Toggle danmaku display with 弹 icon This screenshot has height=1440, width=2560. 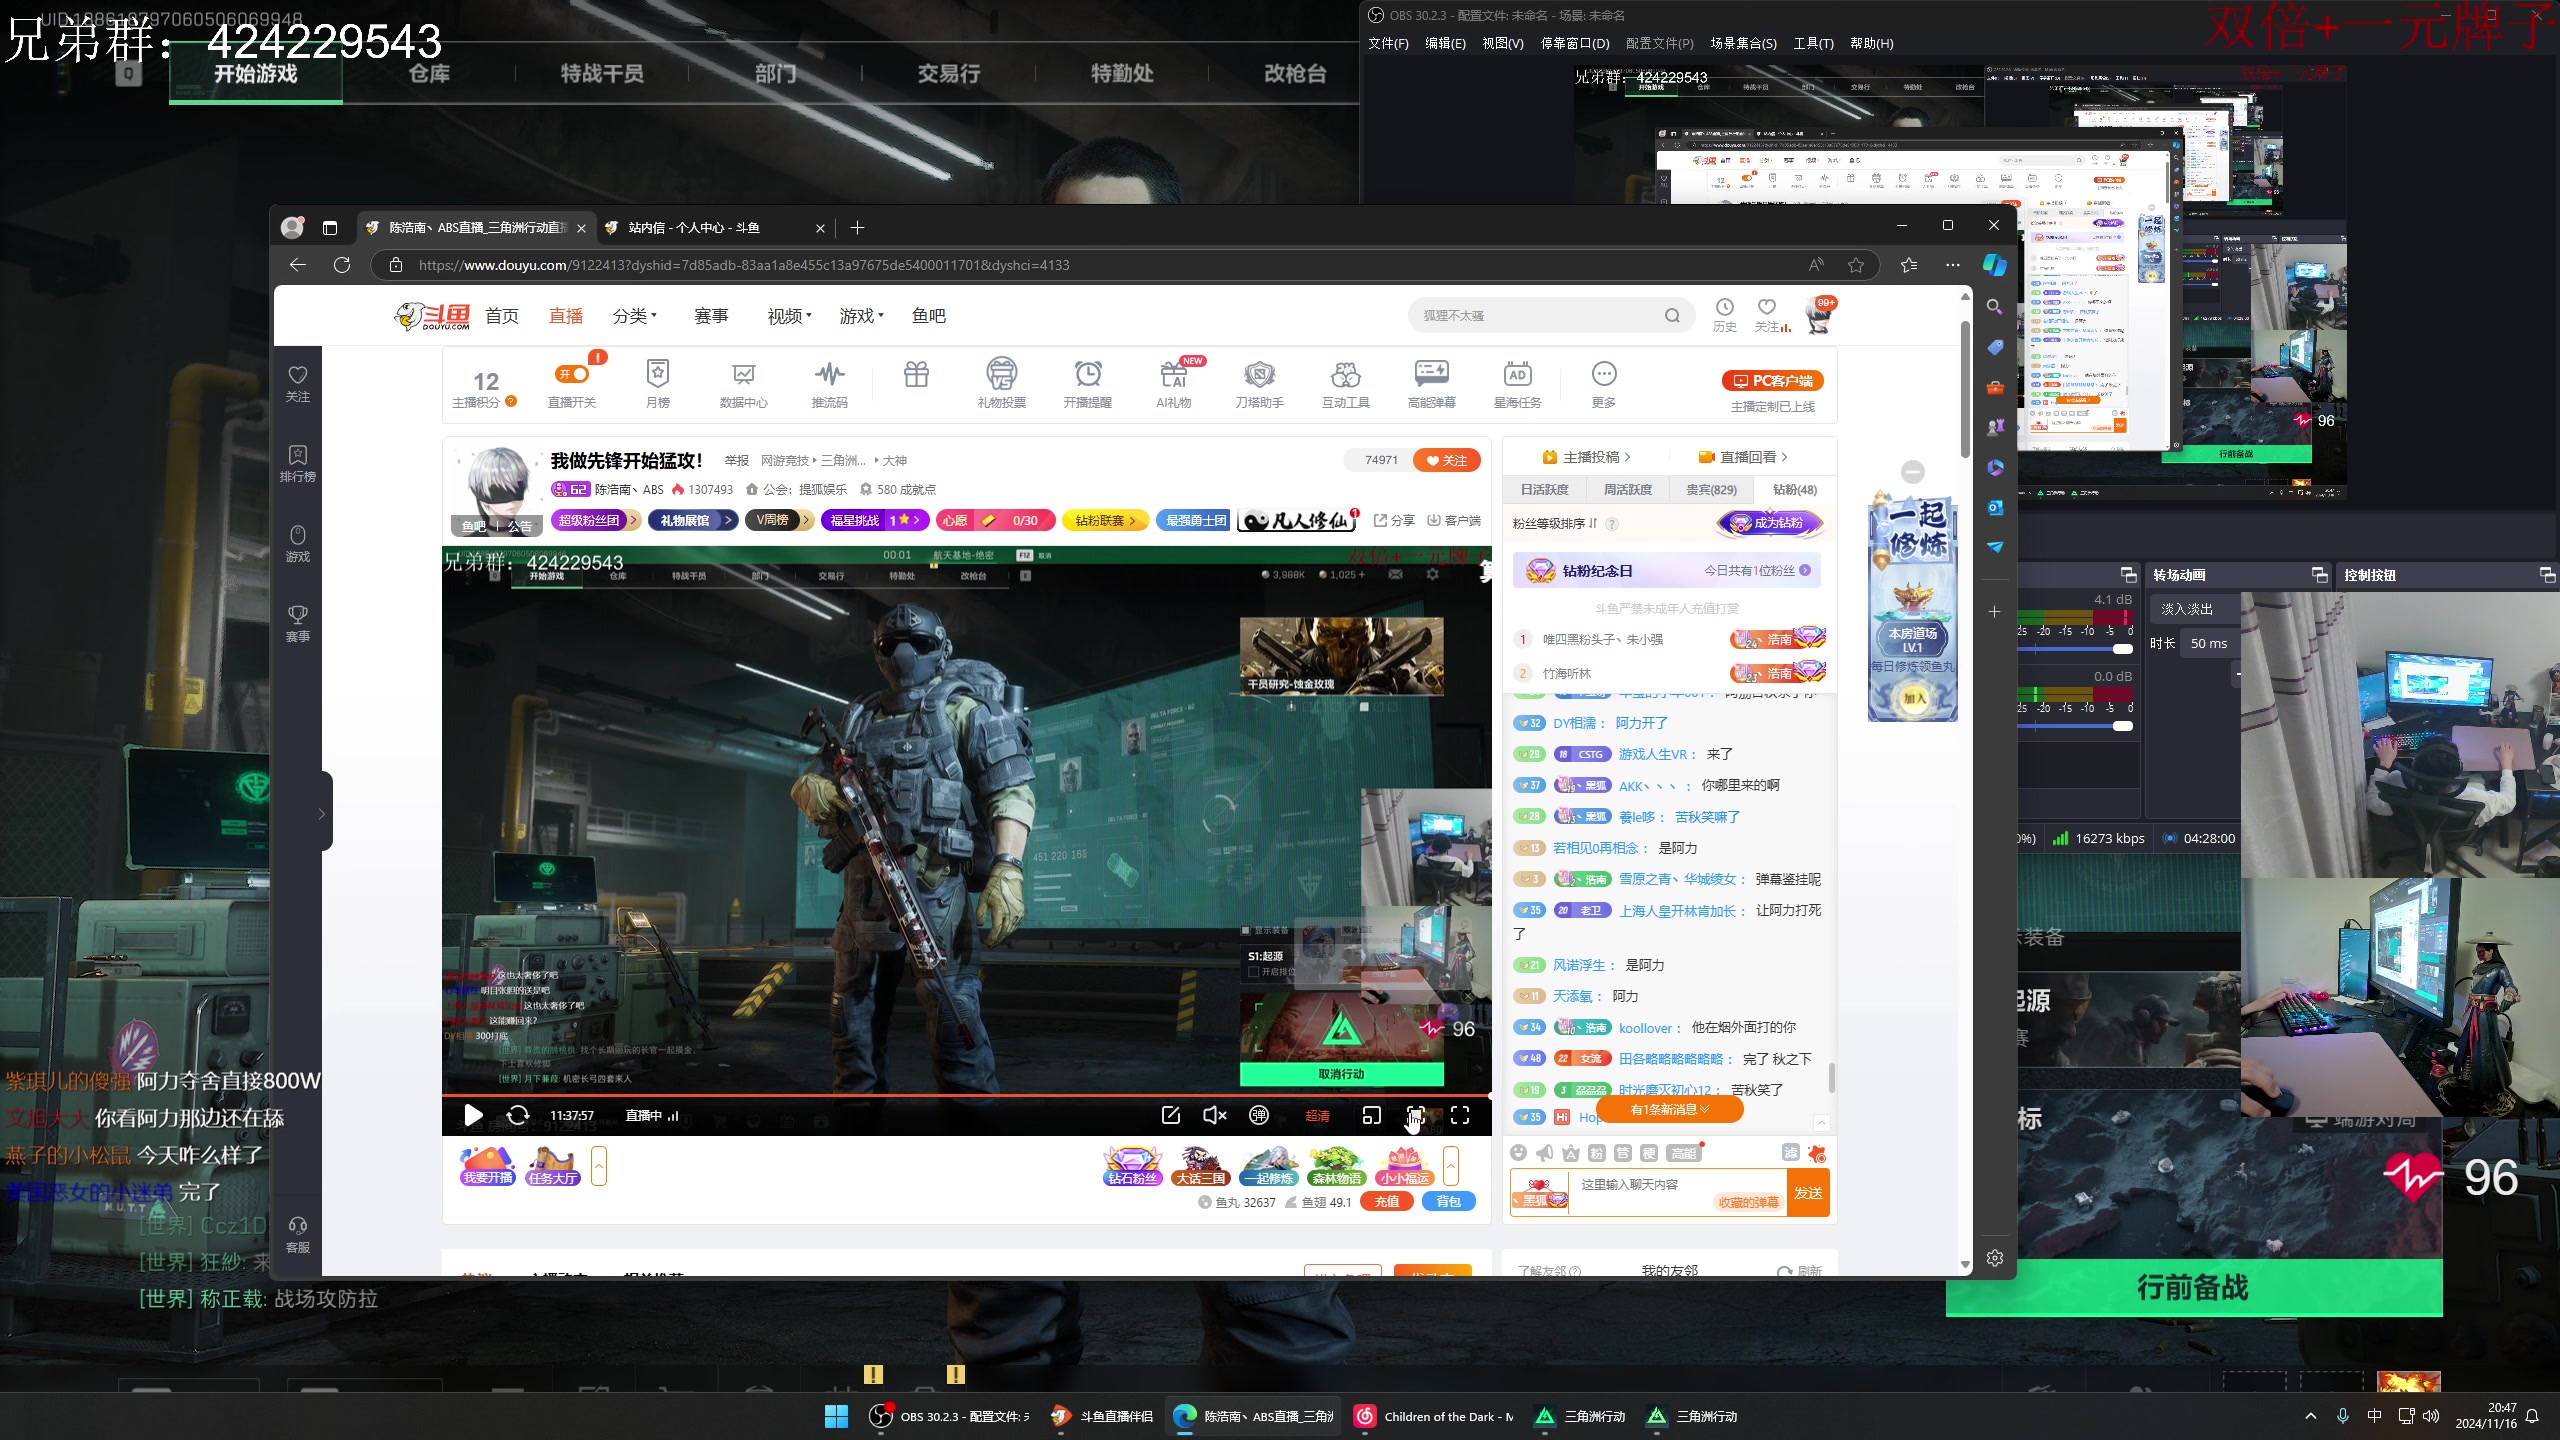pos(1259,1115)
